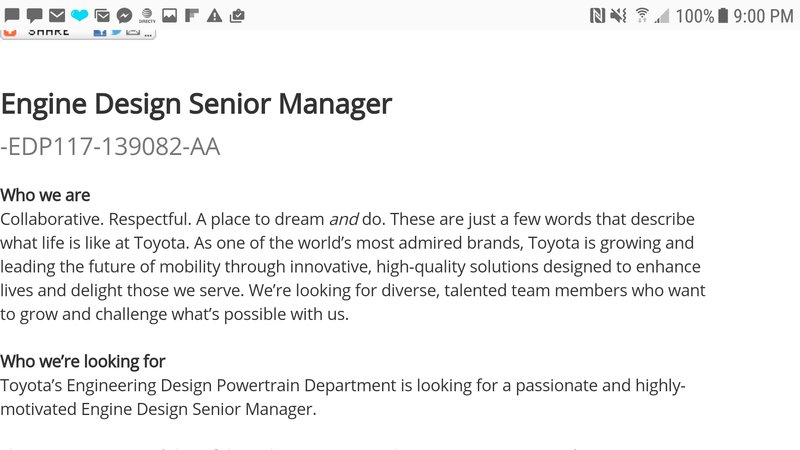Tap the first message bubble status icon

point(12,16)
